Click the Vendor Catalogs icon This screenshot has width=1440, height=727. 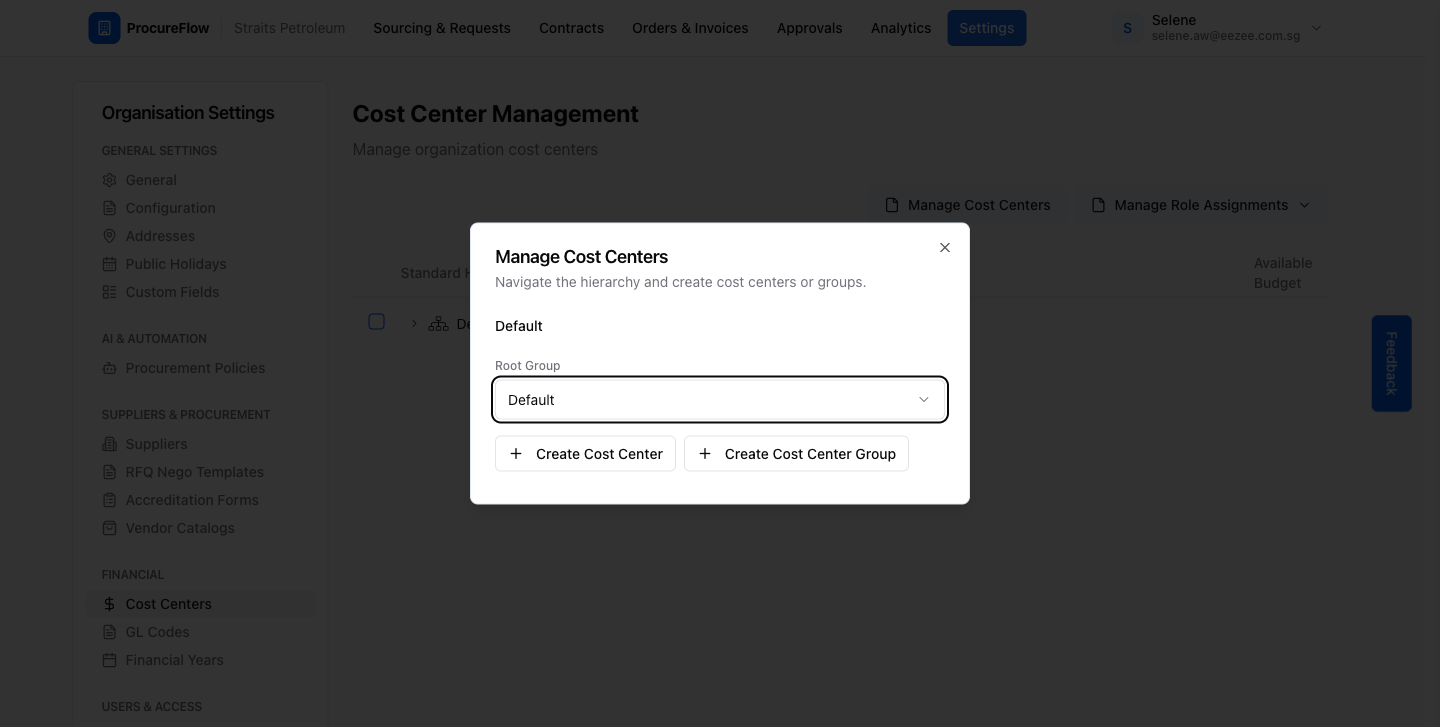110,528
